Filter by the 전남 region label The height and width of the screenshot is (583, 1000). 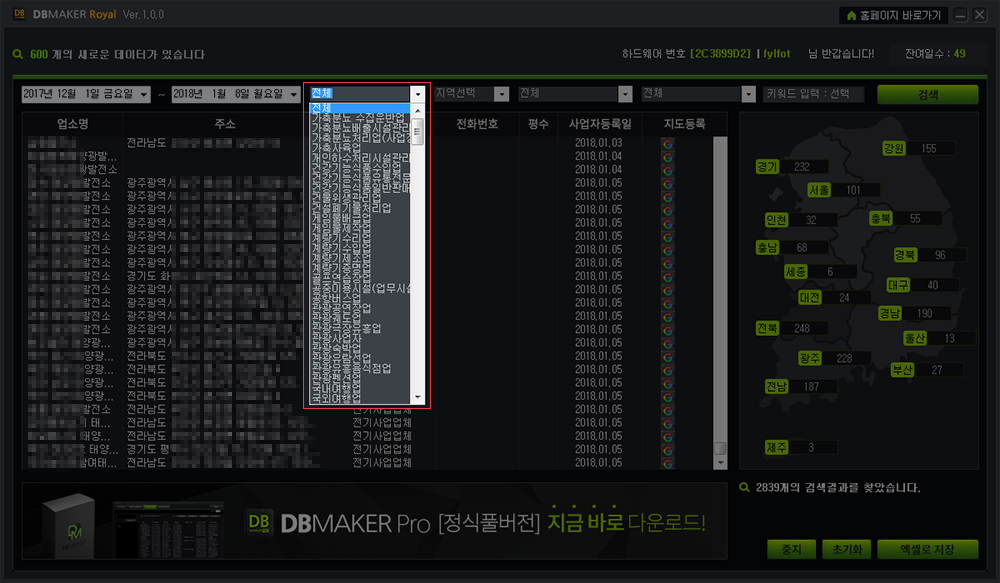[x=776, y=387]
